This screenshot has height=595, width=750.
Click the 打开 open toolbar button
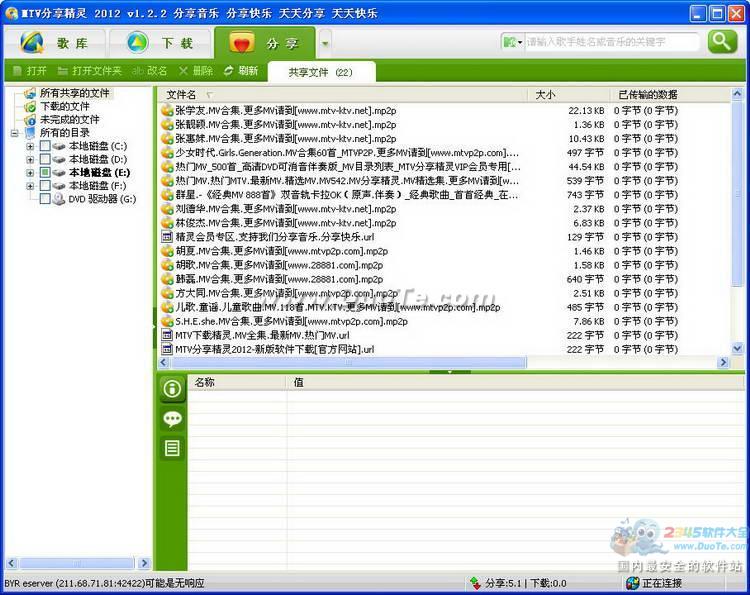(x=30, y=71)
